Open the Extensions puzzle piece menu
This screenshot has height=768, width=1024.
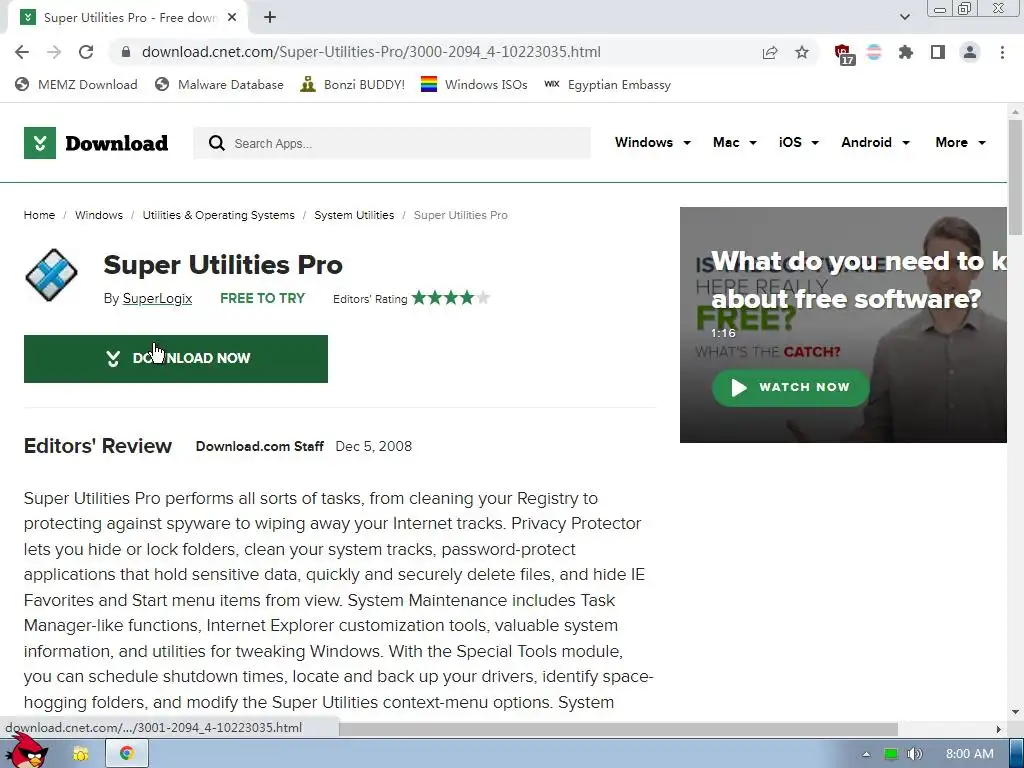tap(906, 52)
